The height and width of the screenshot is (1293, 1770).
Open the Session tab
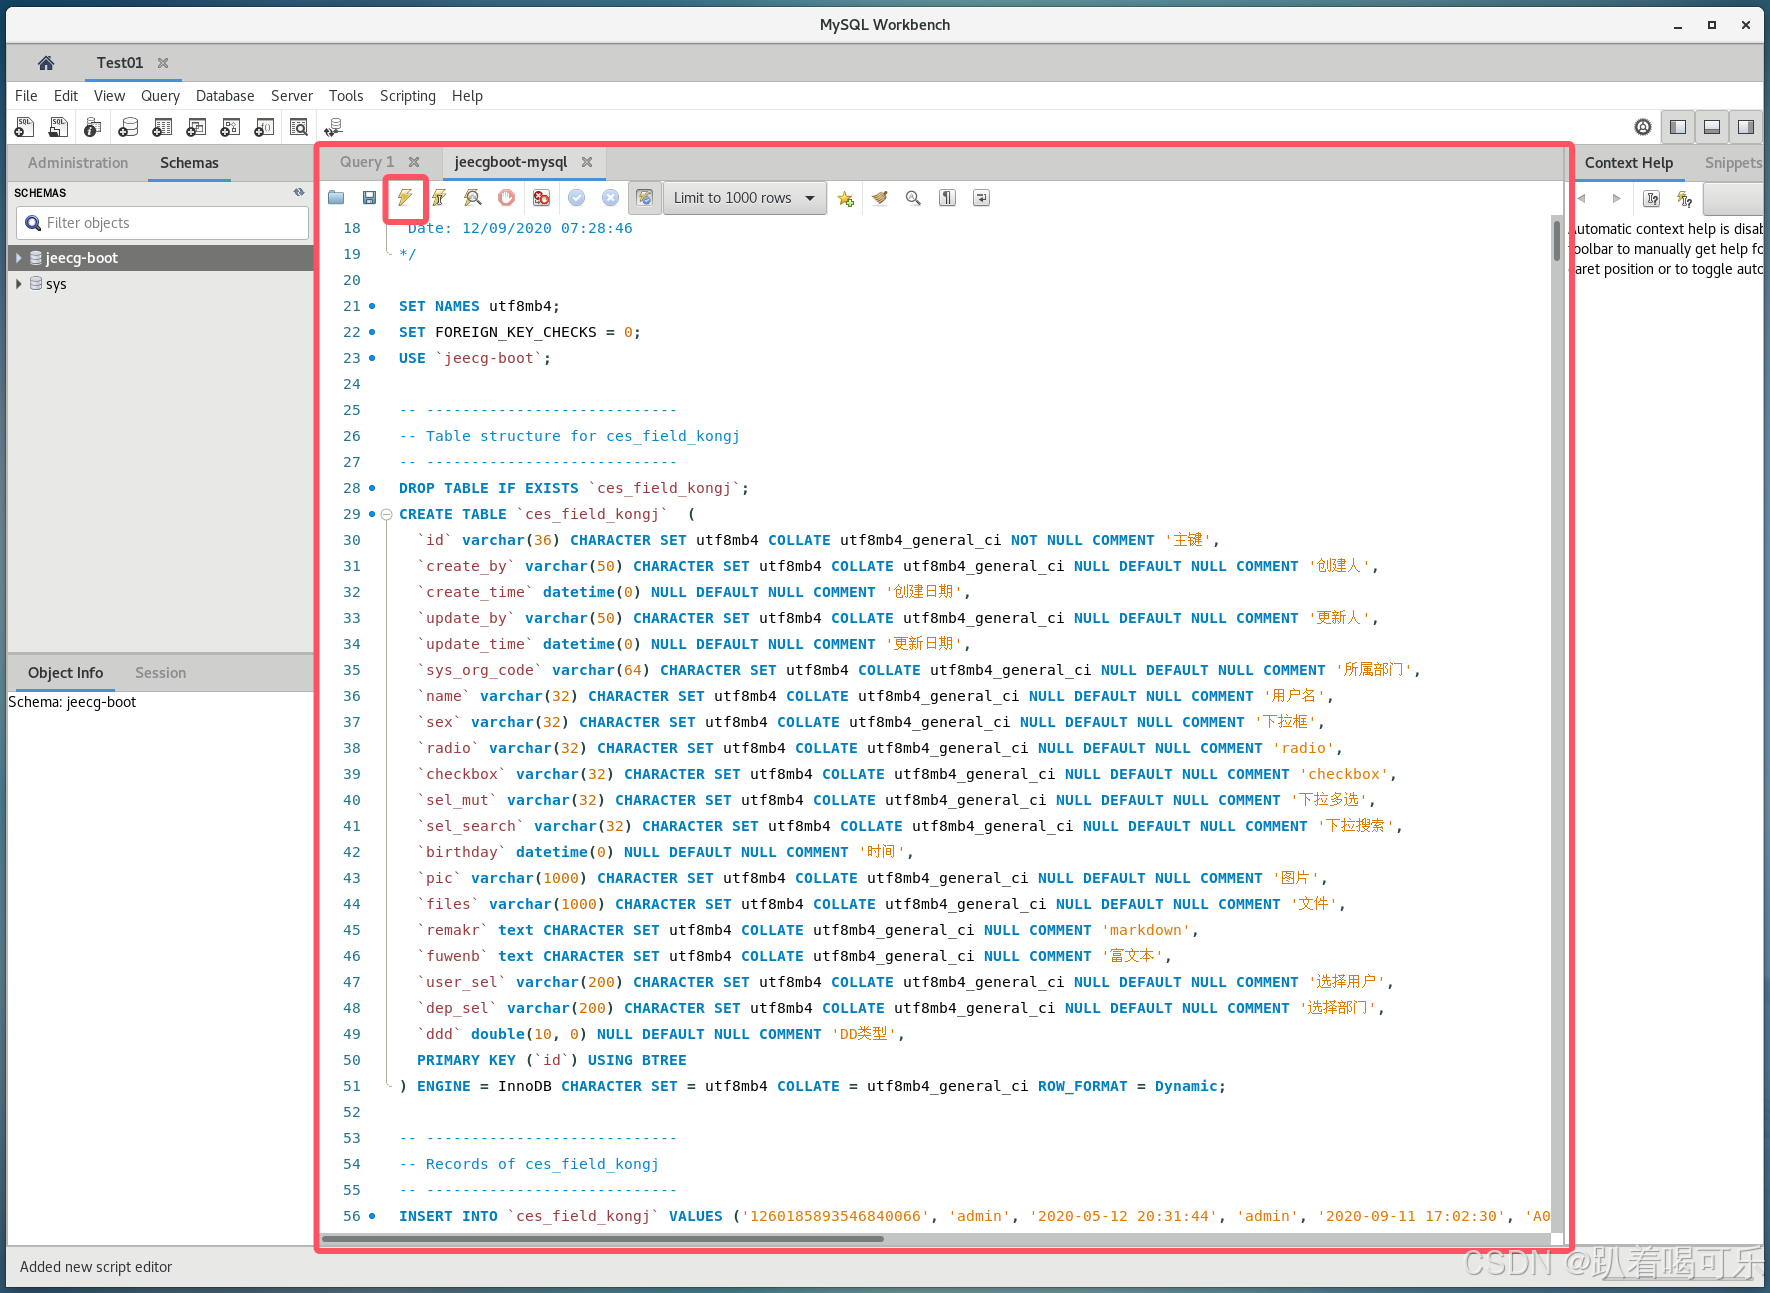click(x=160, y=673)
